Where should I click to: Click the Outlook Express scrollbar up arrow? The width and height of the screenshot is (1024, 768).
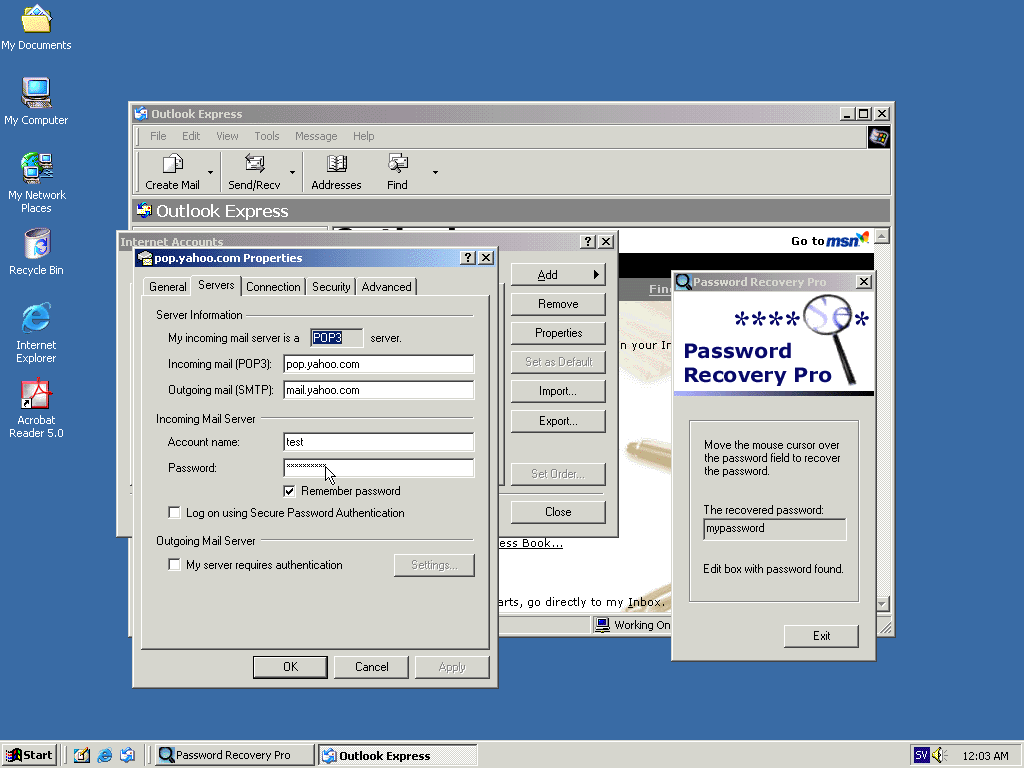(x=882, y=236)
